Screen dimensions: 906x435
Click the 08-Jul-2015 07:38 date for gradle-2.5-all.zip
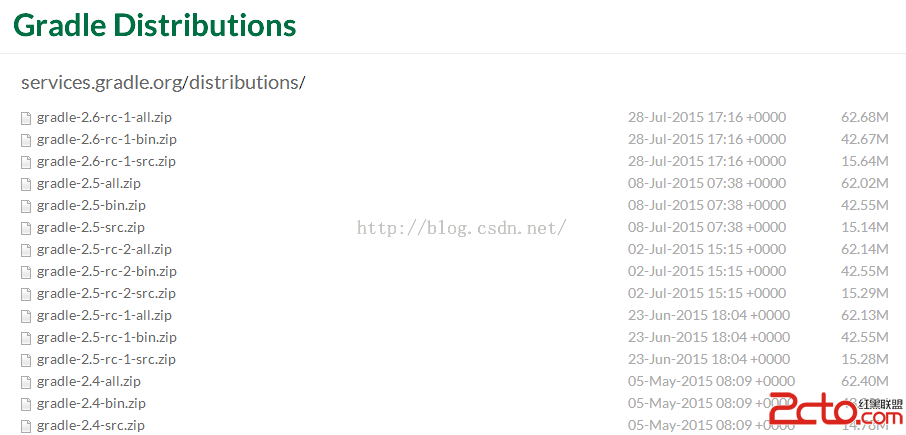pyautogui.click(x=707, y=183)
